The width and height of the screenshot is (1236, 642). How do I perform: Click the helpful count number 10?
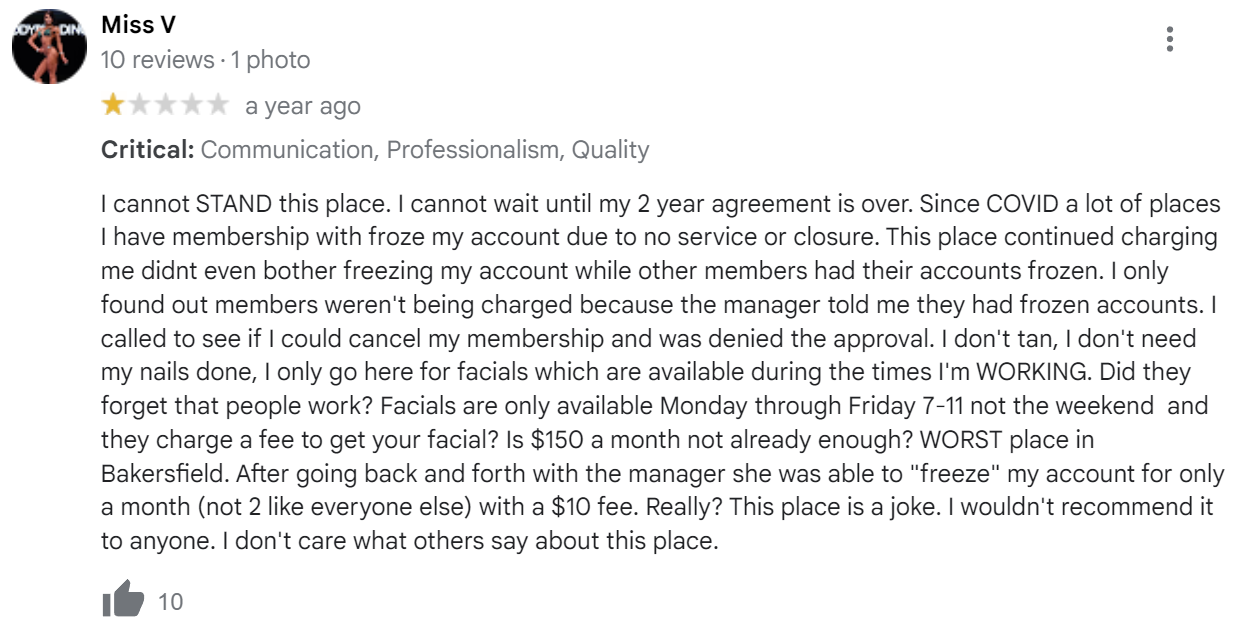click(171, 602)
